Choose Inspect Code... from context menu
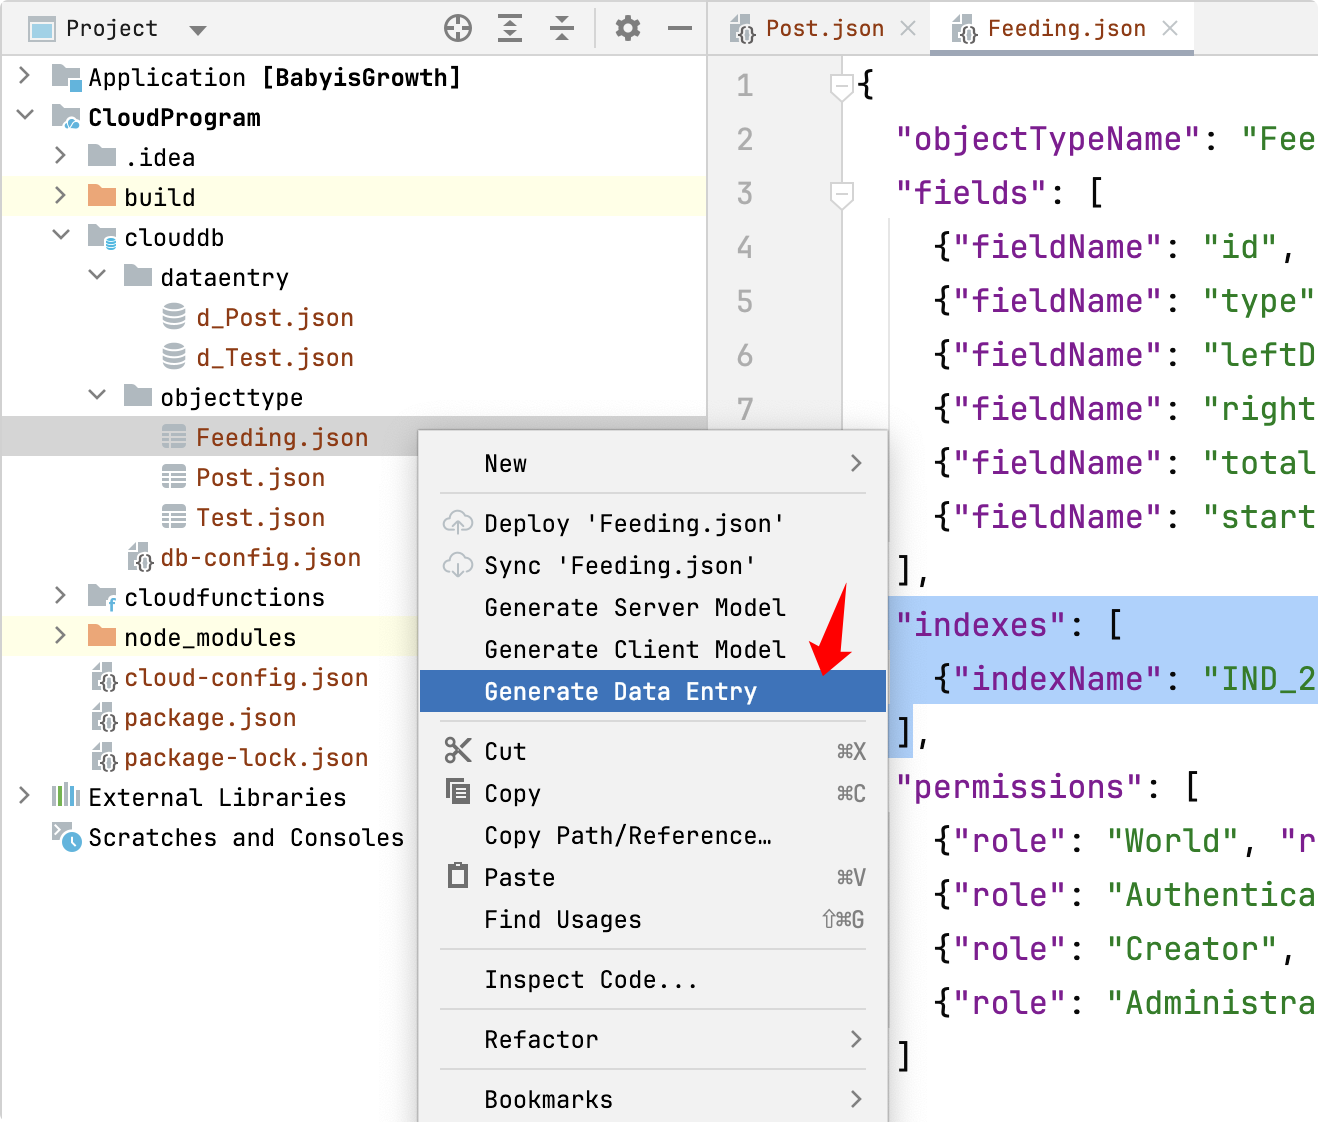The width and height of the screenshot is (1318, 1122). click(652, 980)
